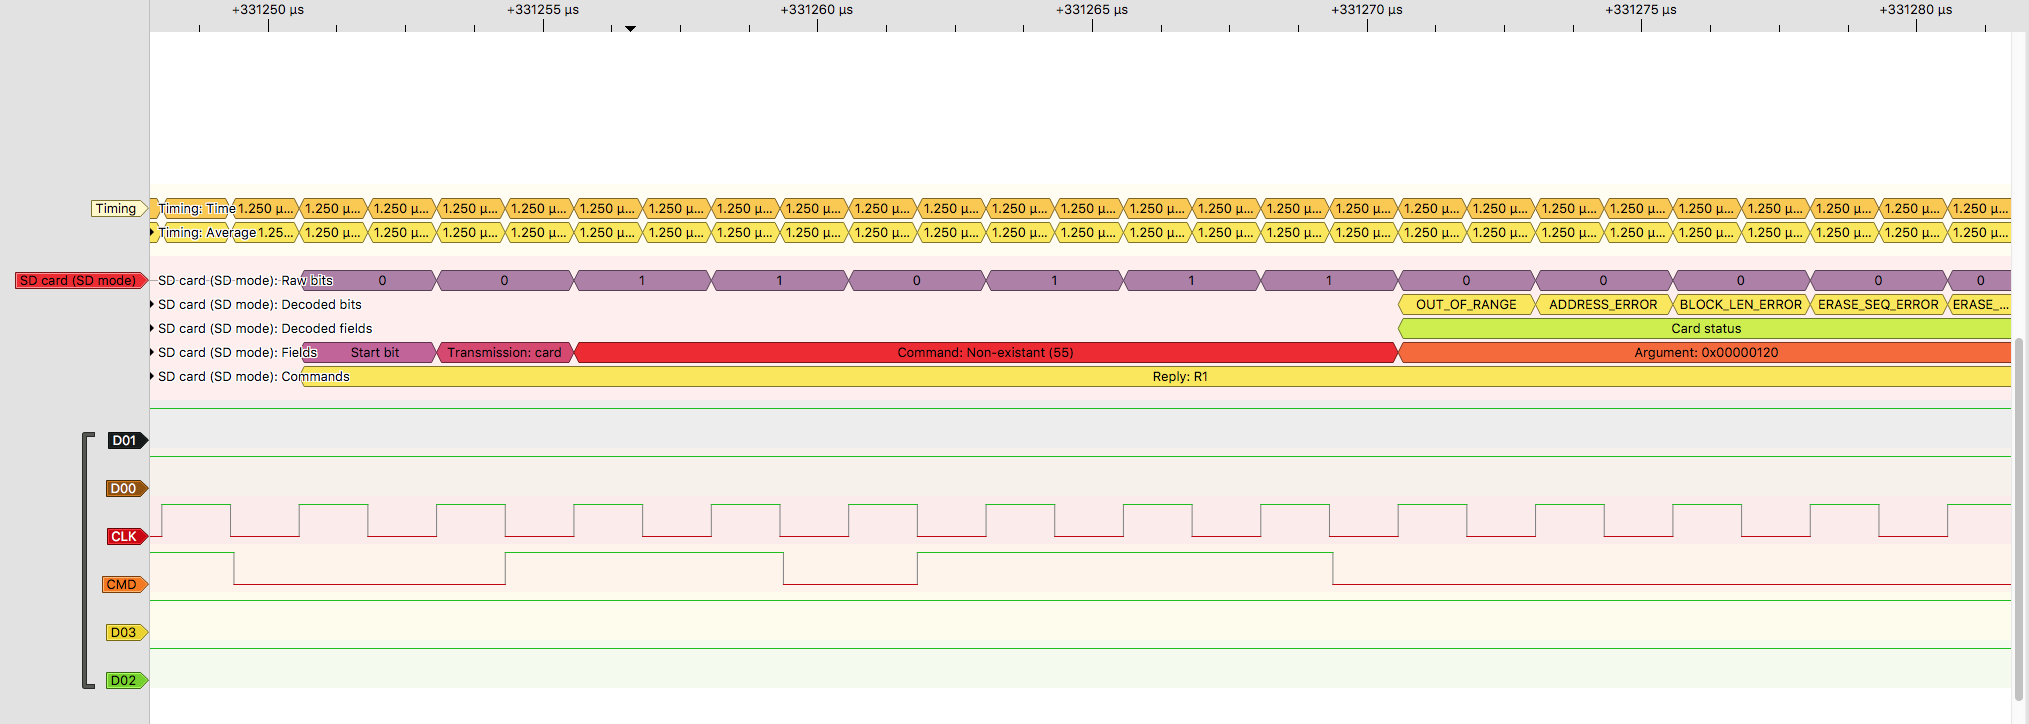Select the channel group bracket handle
This screenshot has width=2029, height=724.
[x=87, y=561]
